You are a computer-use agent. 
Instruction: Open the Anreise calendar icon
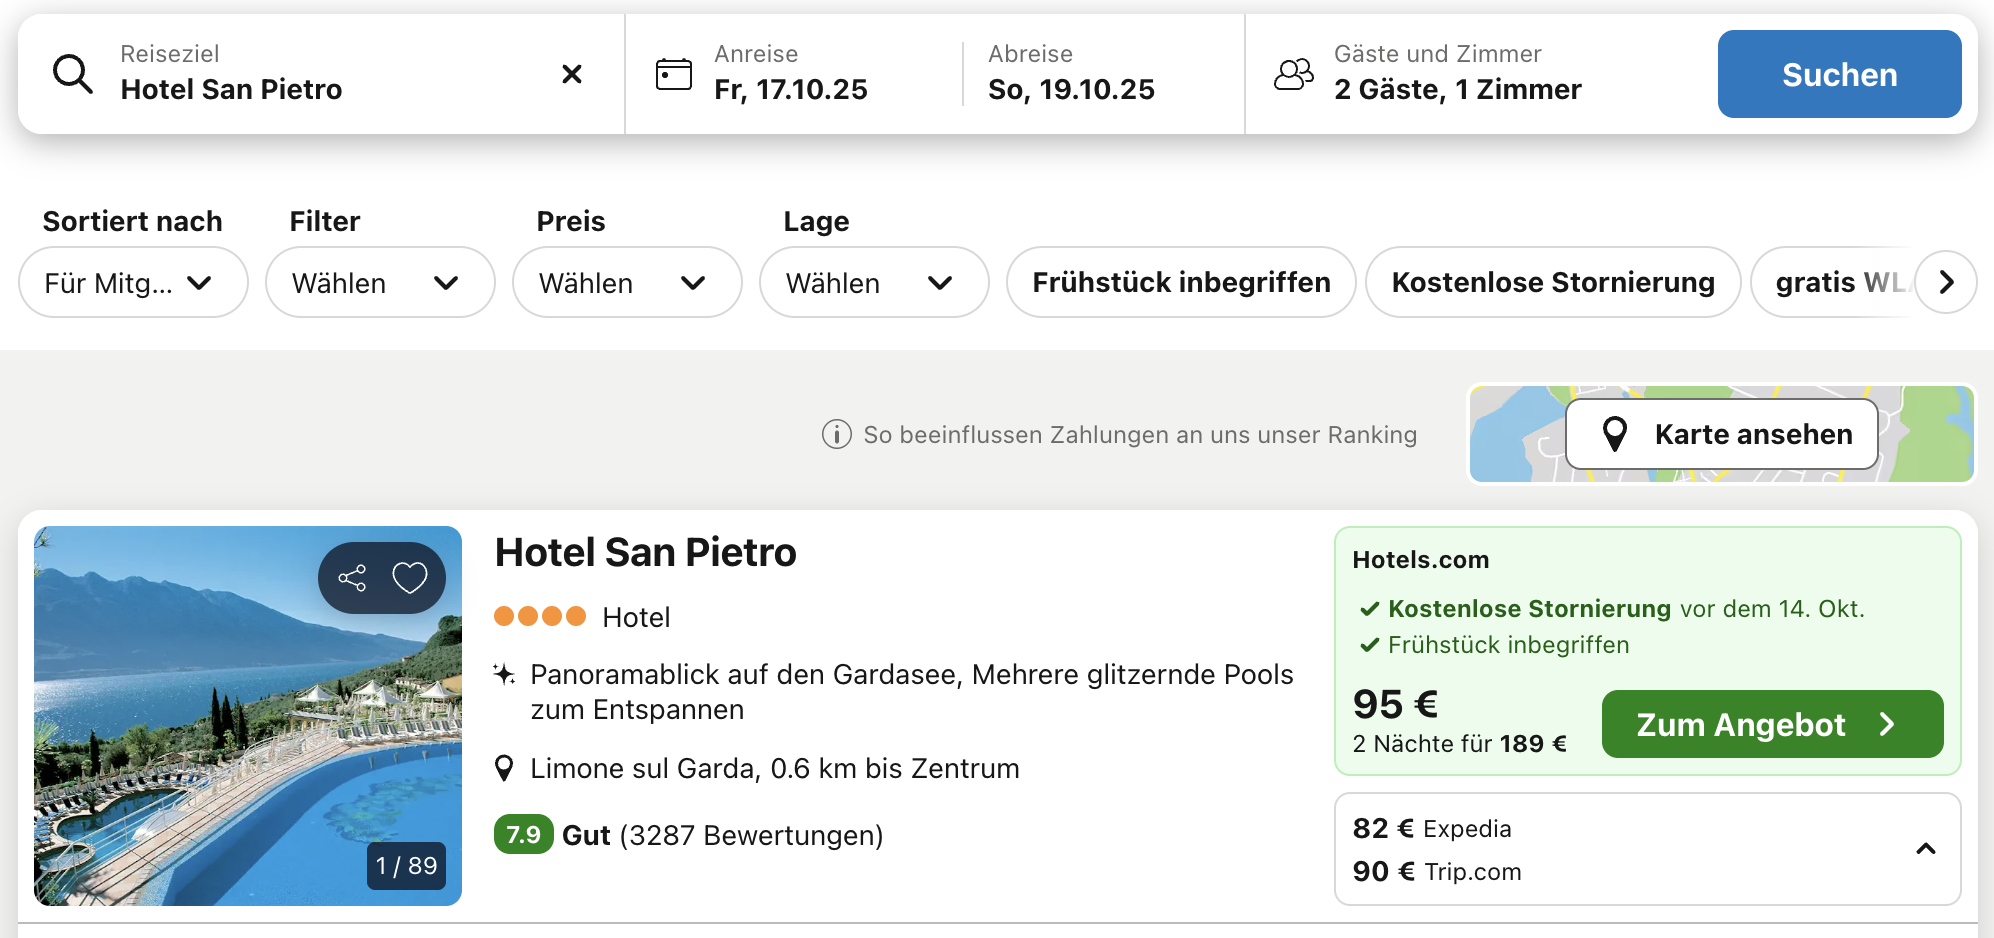(673, 74)
